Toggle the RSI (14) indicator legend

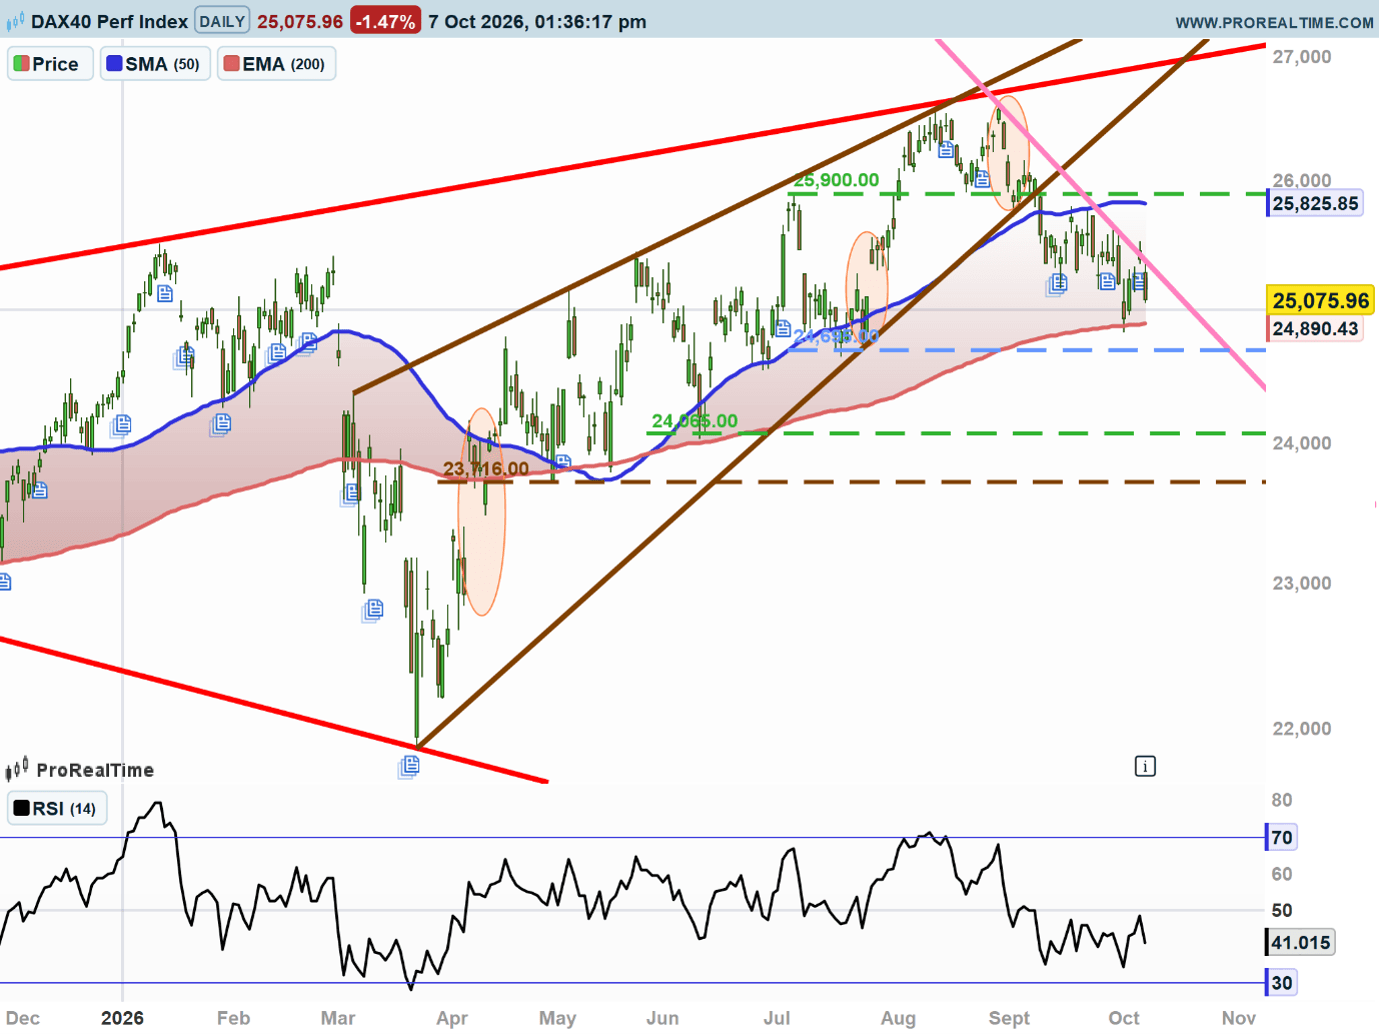point(57,808)
